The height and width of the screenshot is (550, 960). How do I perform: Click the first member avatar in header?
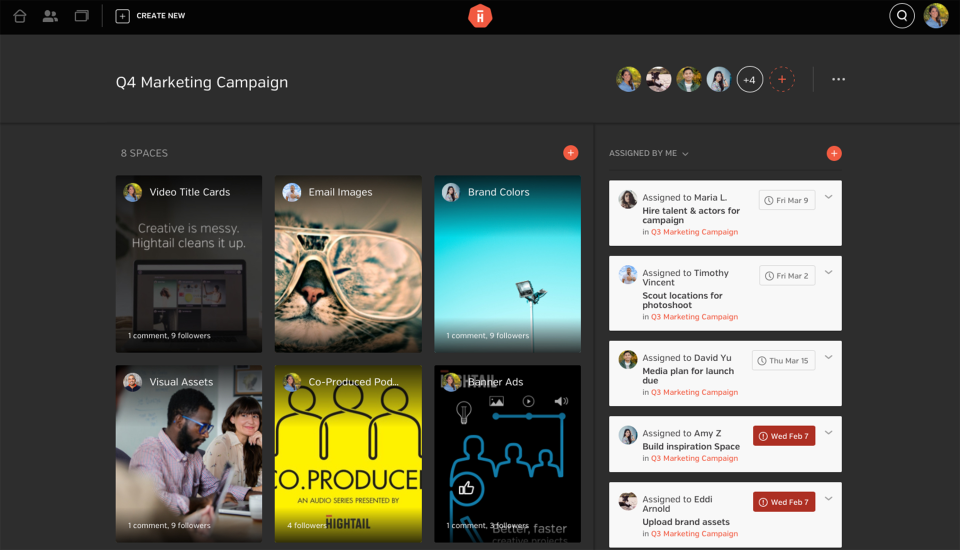(x=629, y=80)
